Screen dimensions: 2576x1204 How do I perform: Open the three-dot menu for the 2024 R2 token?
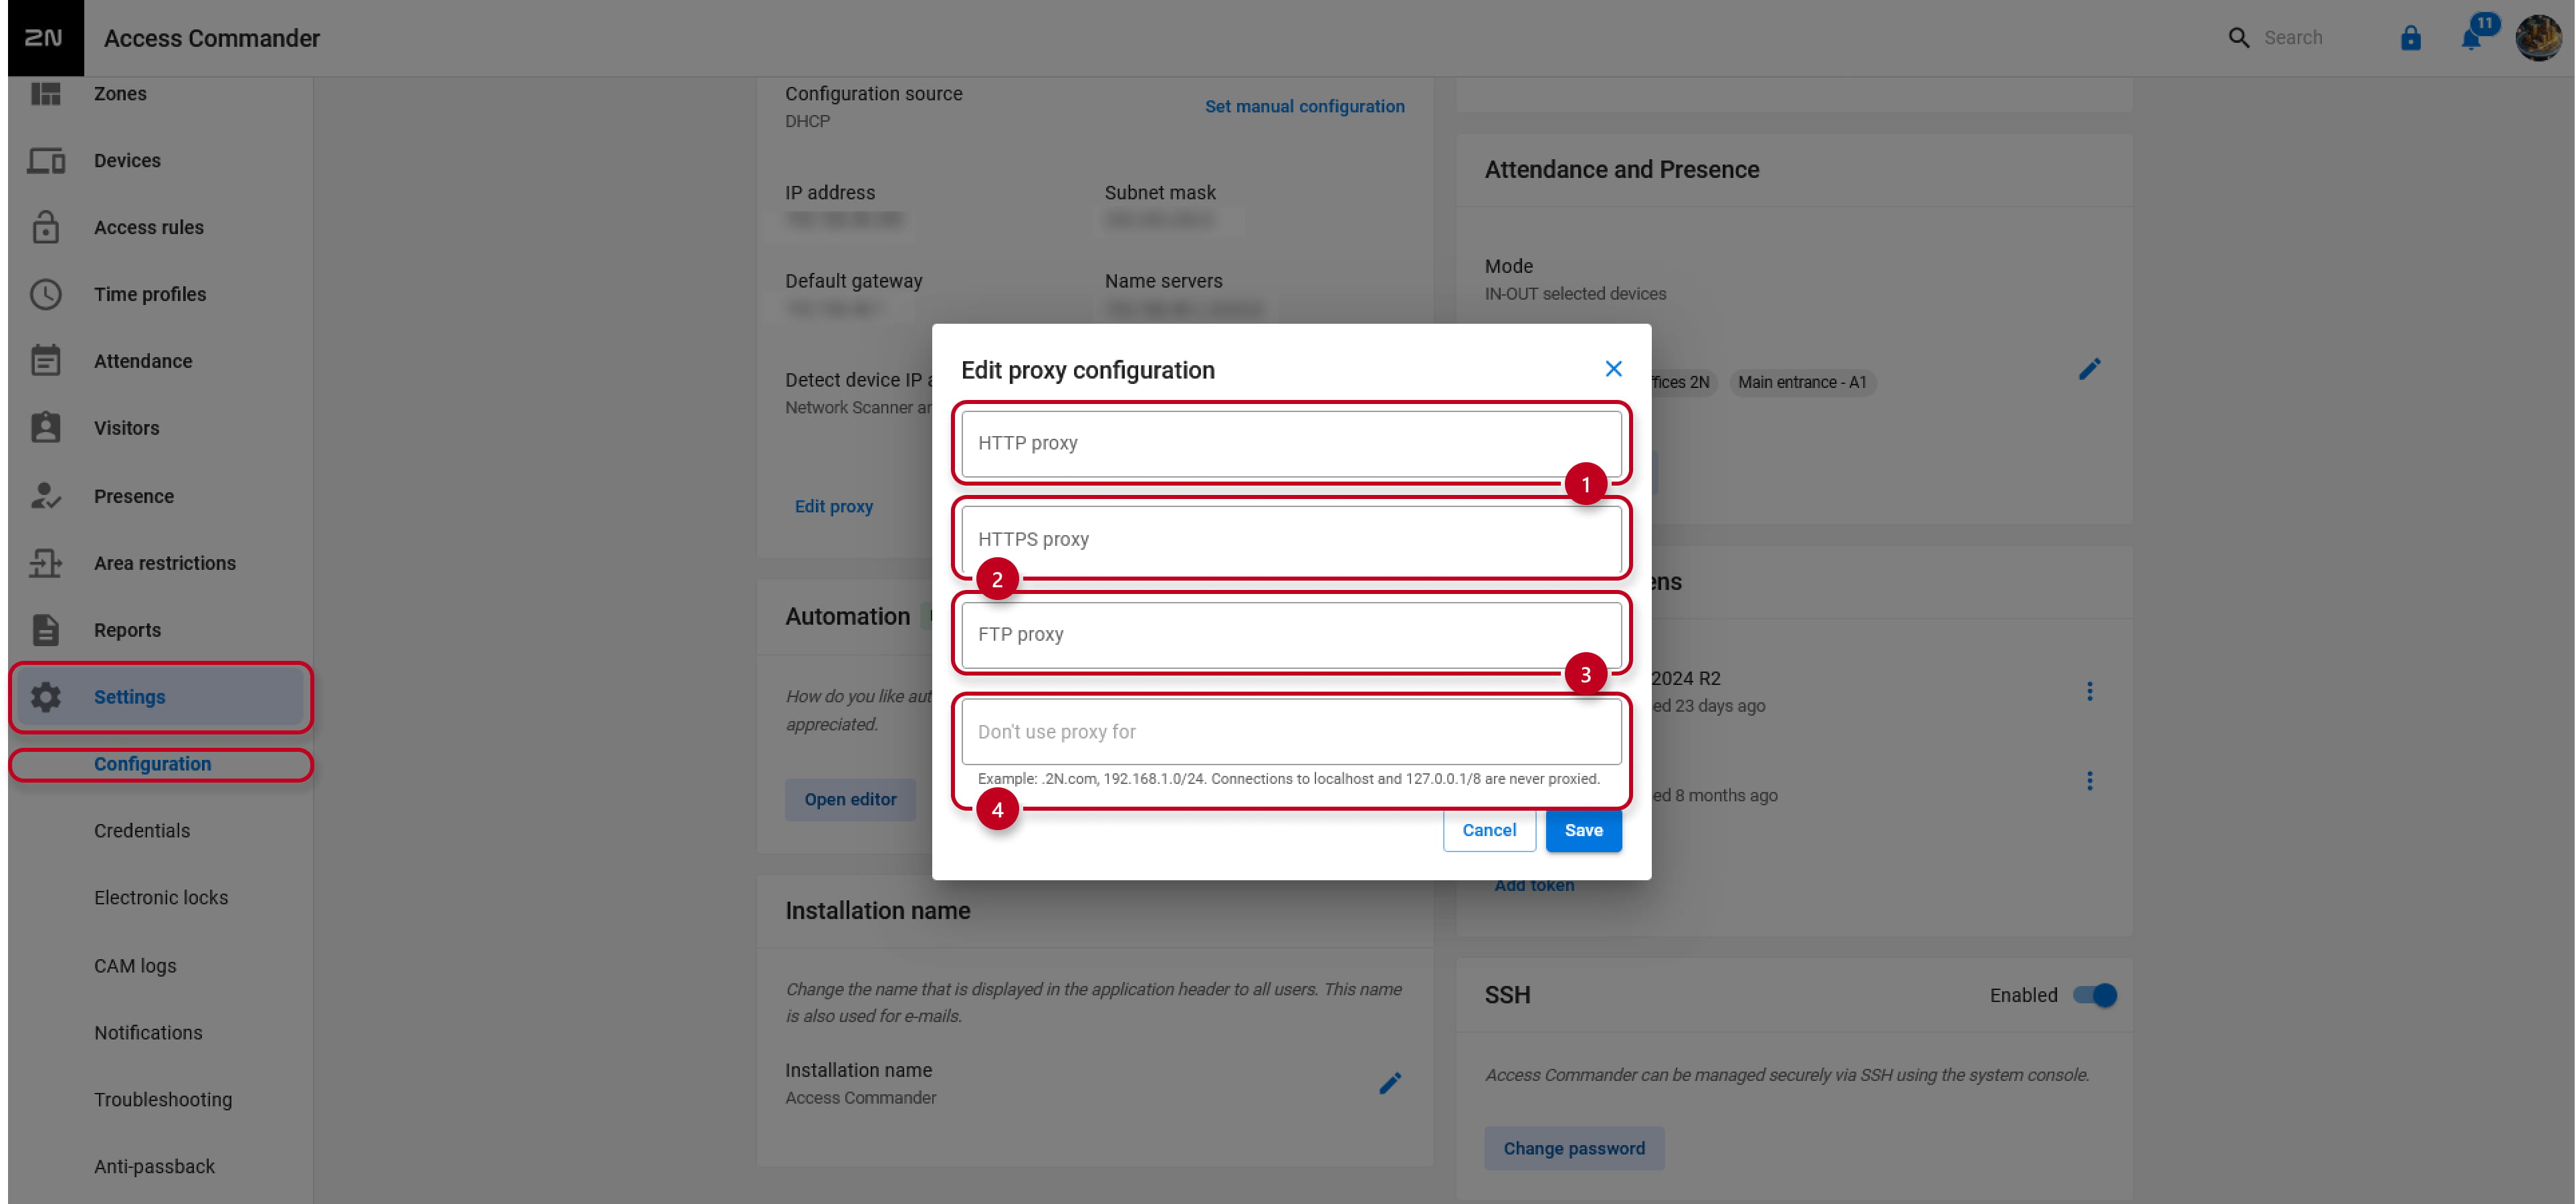tap(2089, 691)
